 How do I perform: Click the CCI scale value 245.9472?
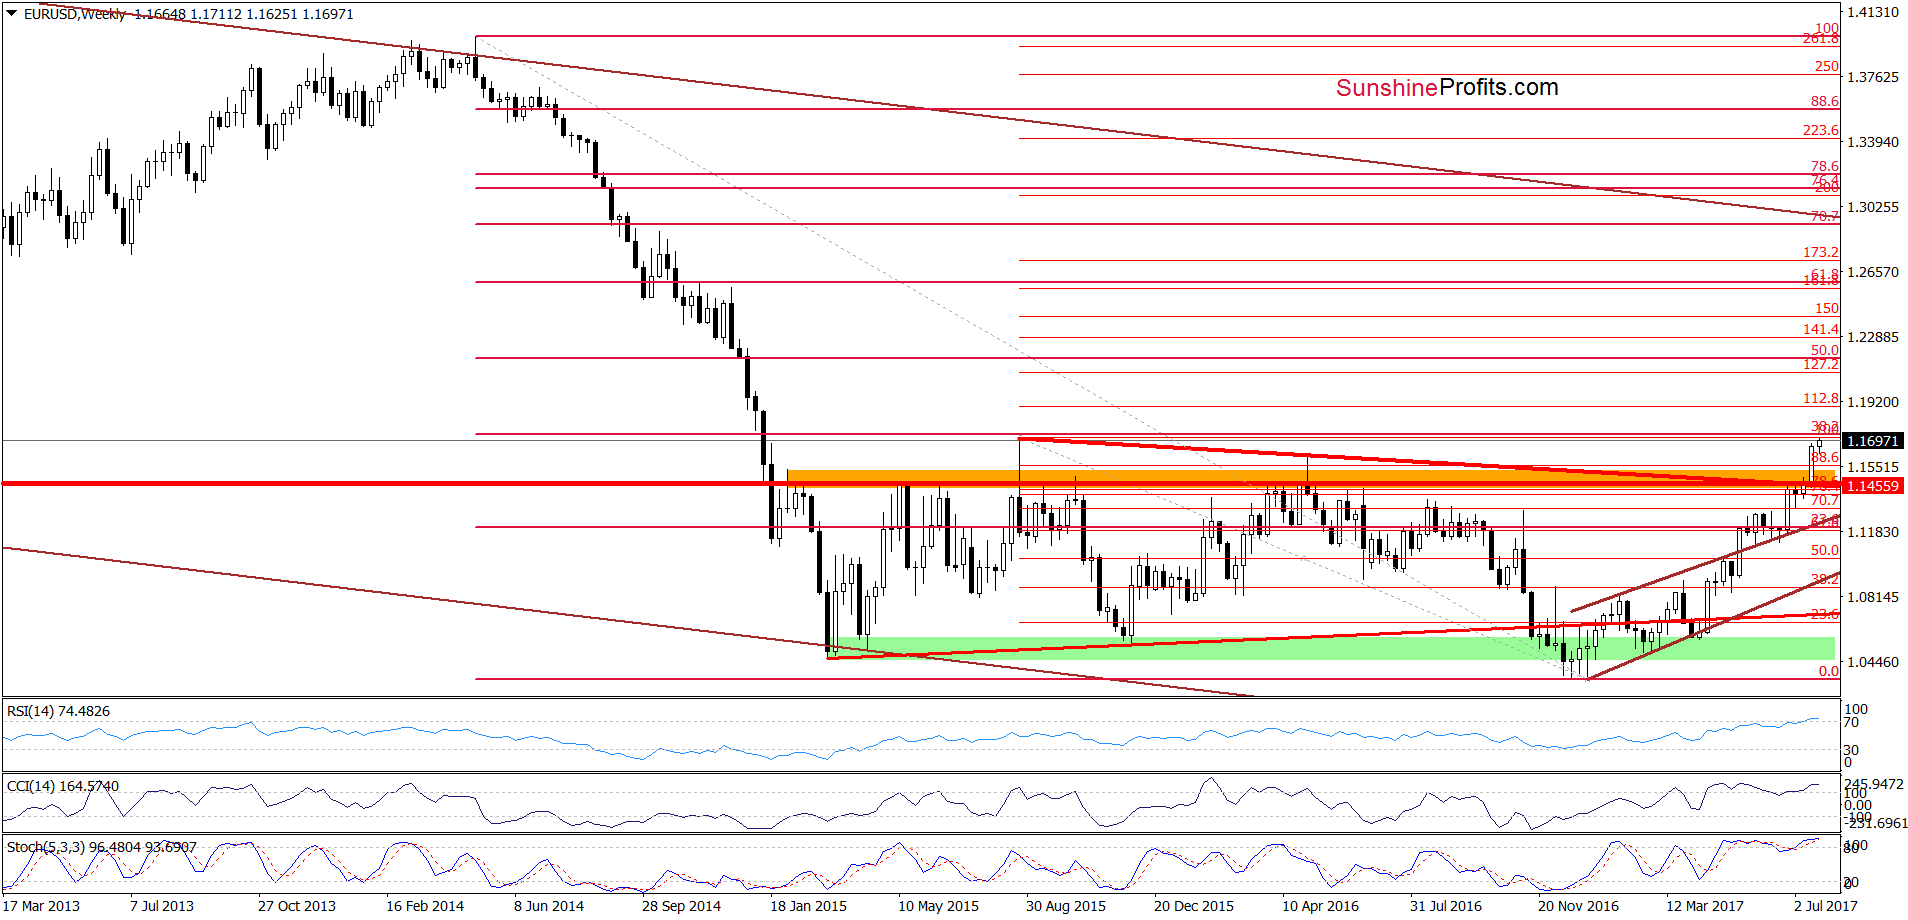tap(1874, 784)
